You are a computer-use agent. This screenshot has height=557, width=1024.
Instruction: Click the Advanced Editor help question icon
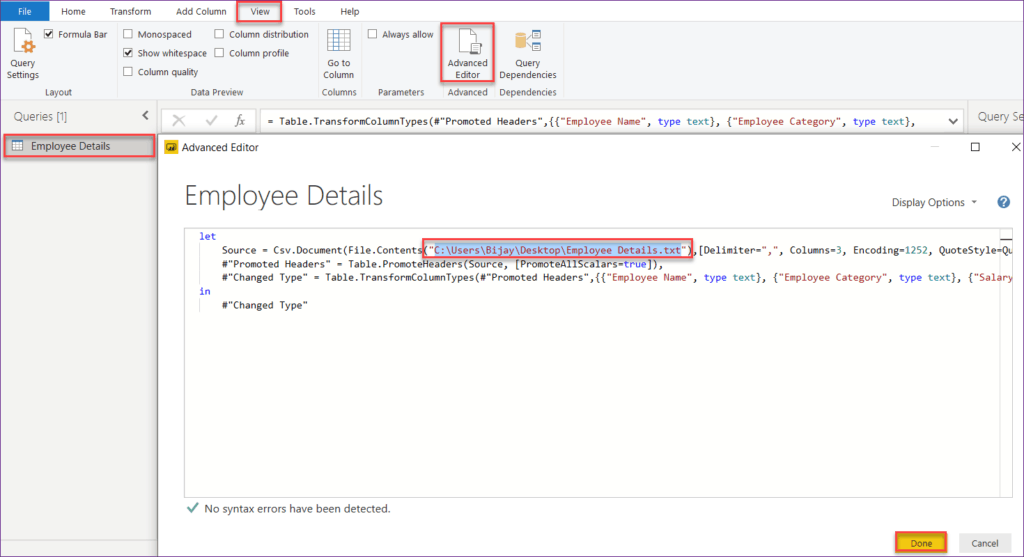(1004, 202)
